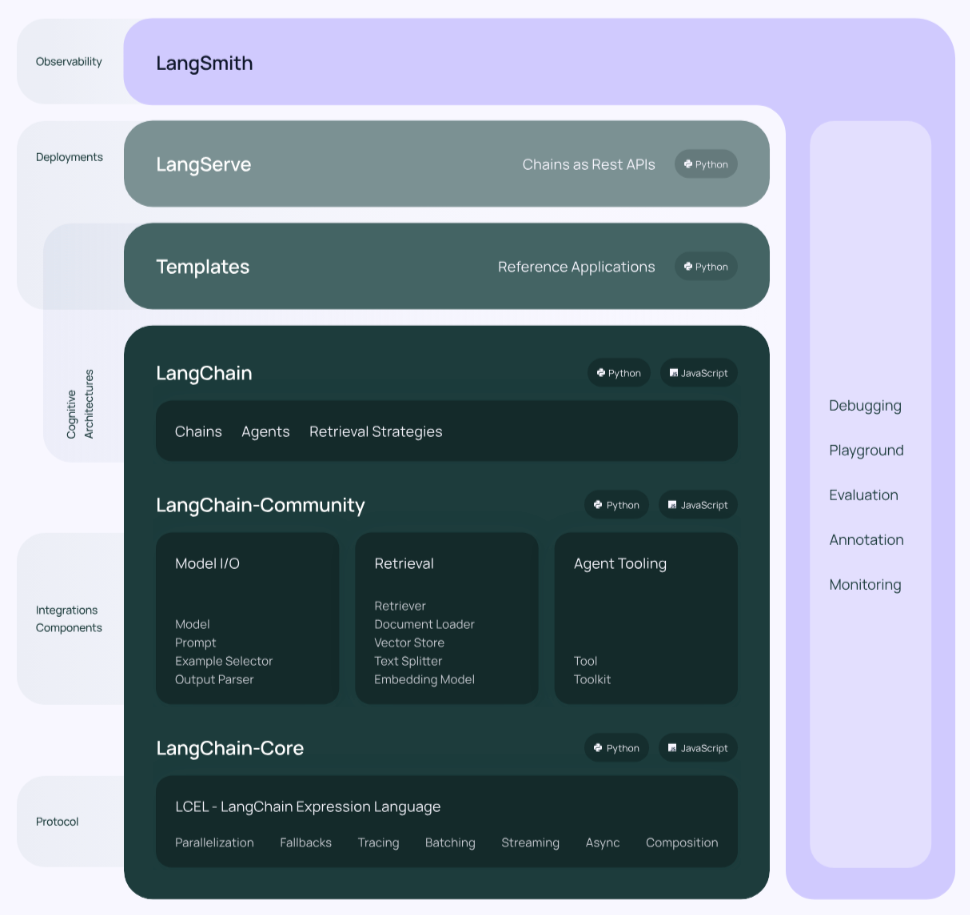970x915 pixels.
Task: Click 'Retriever' in the Retrieval card
Action: point(400,606)
